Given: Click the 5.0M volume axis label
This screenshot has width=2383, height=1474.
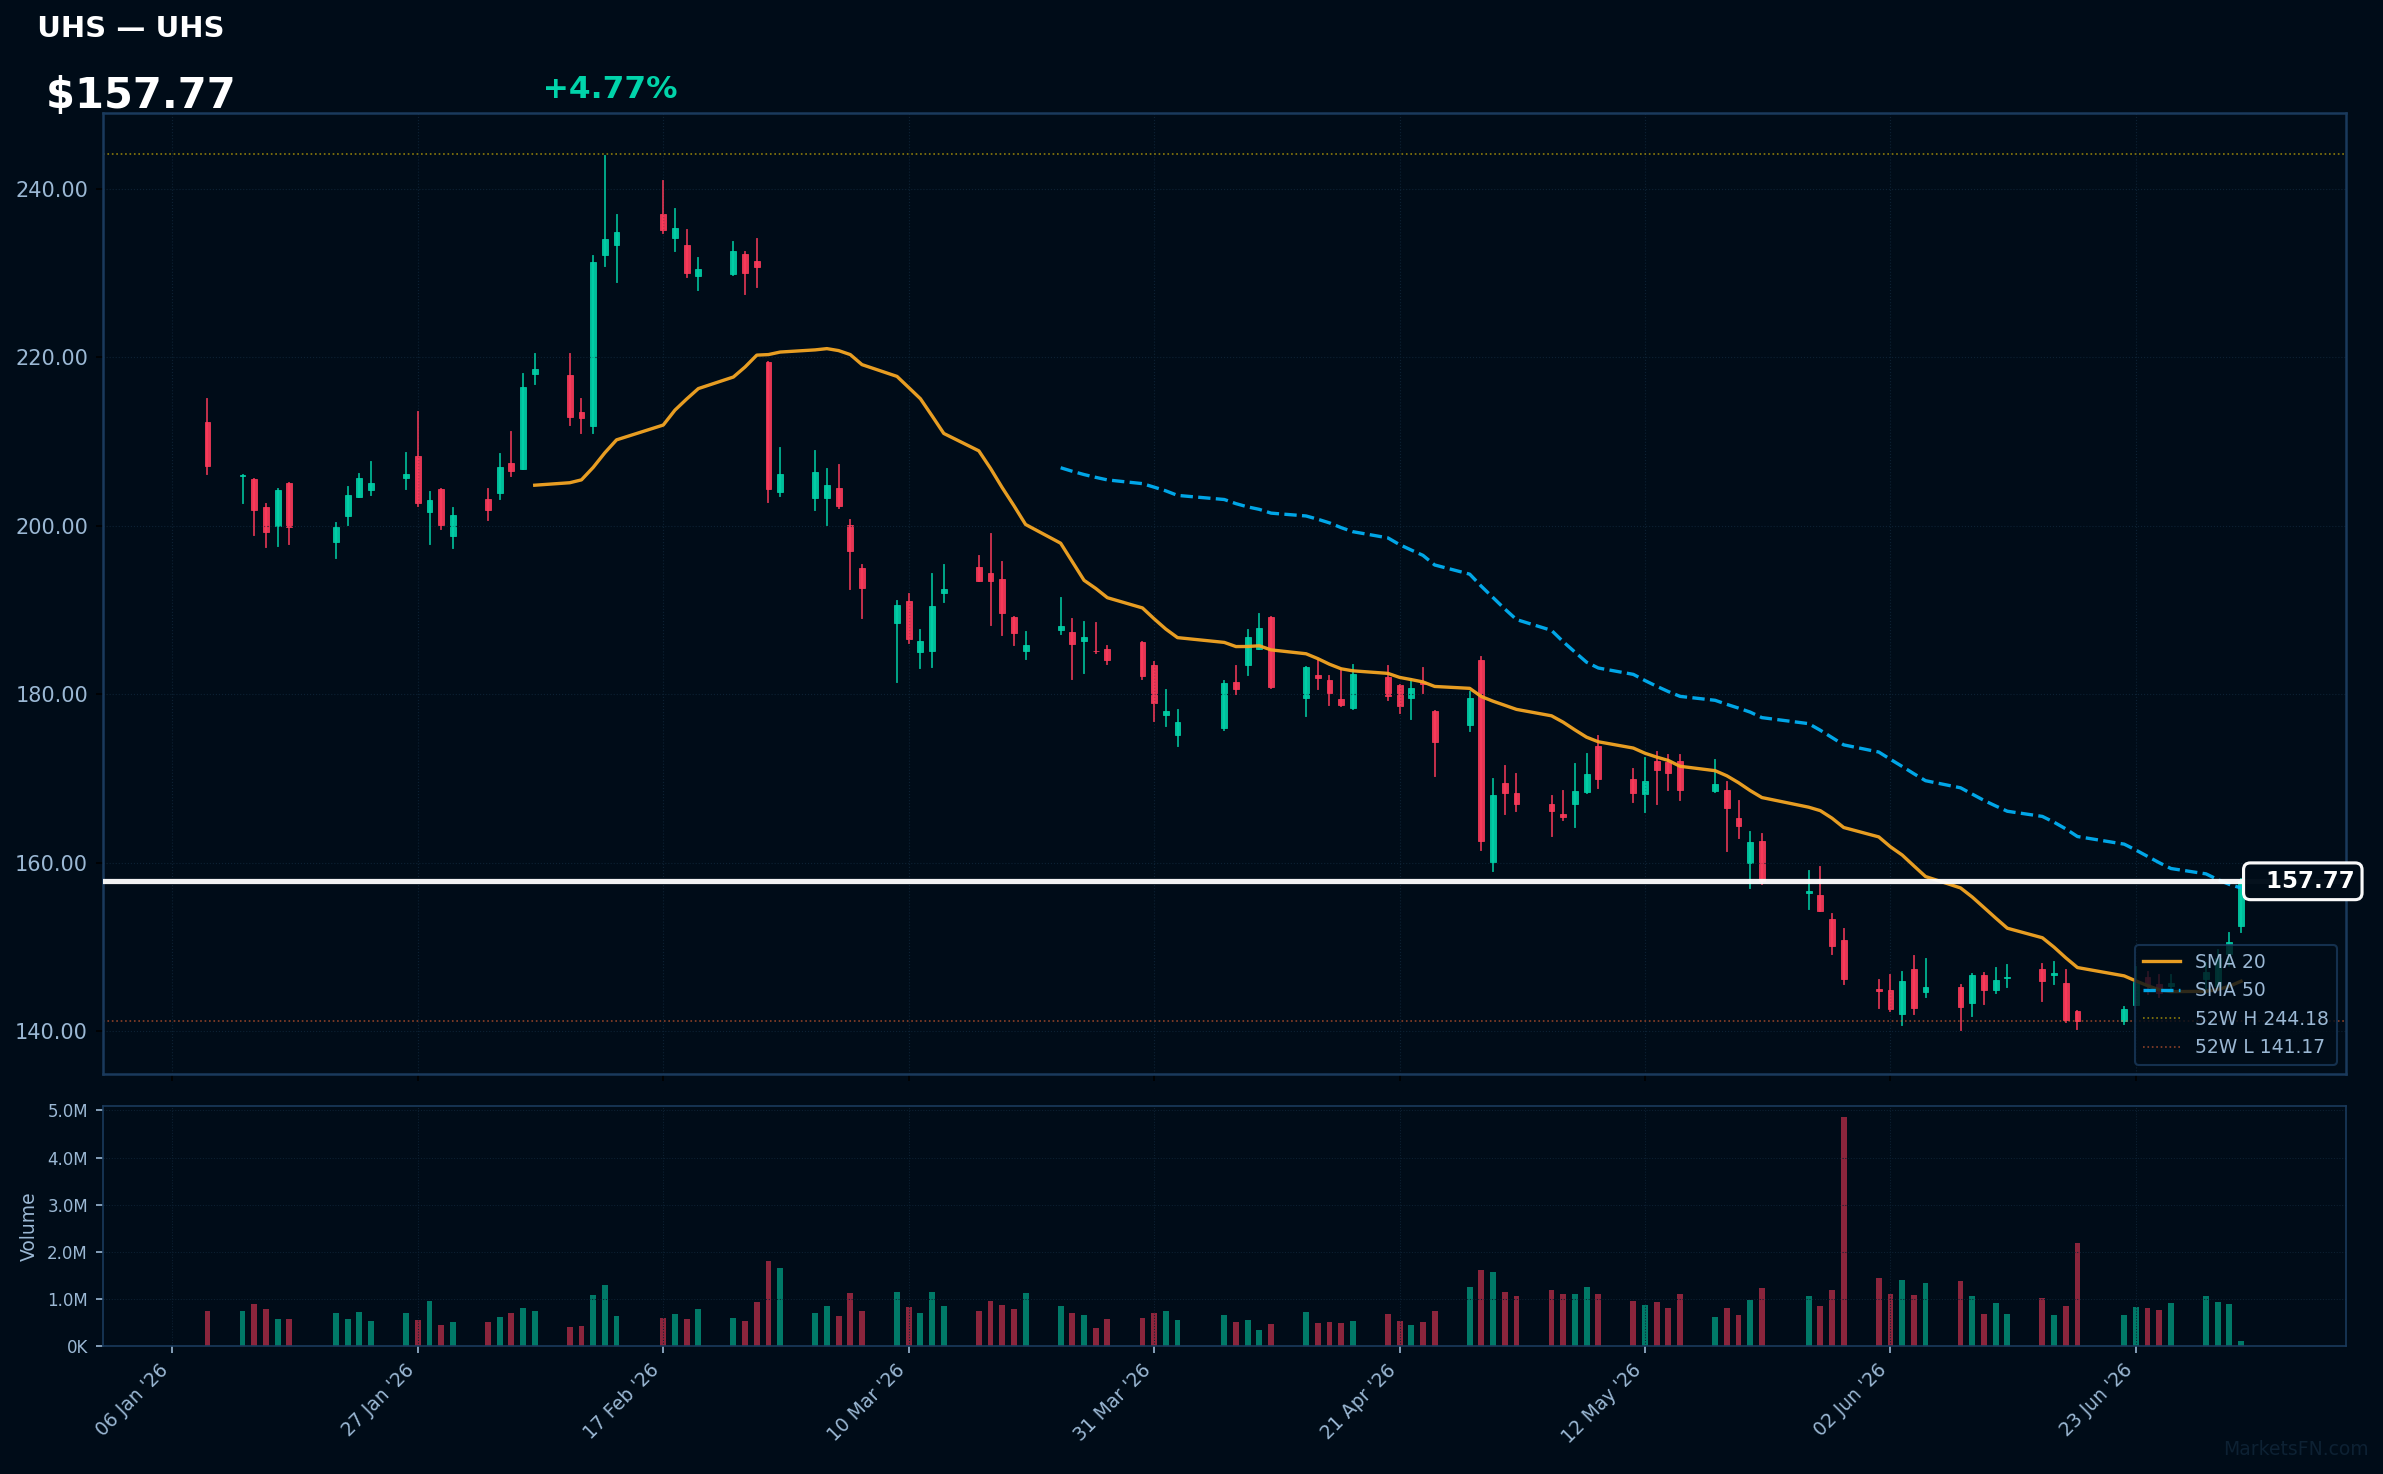Looking at the screenshot, I should (x=68, y=1111).
